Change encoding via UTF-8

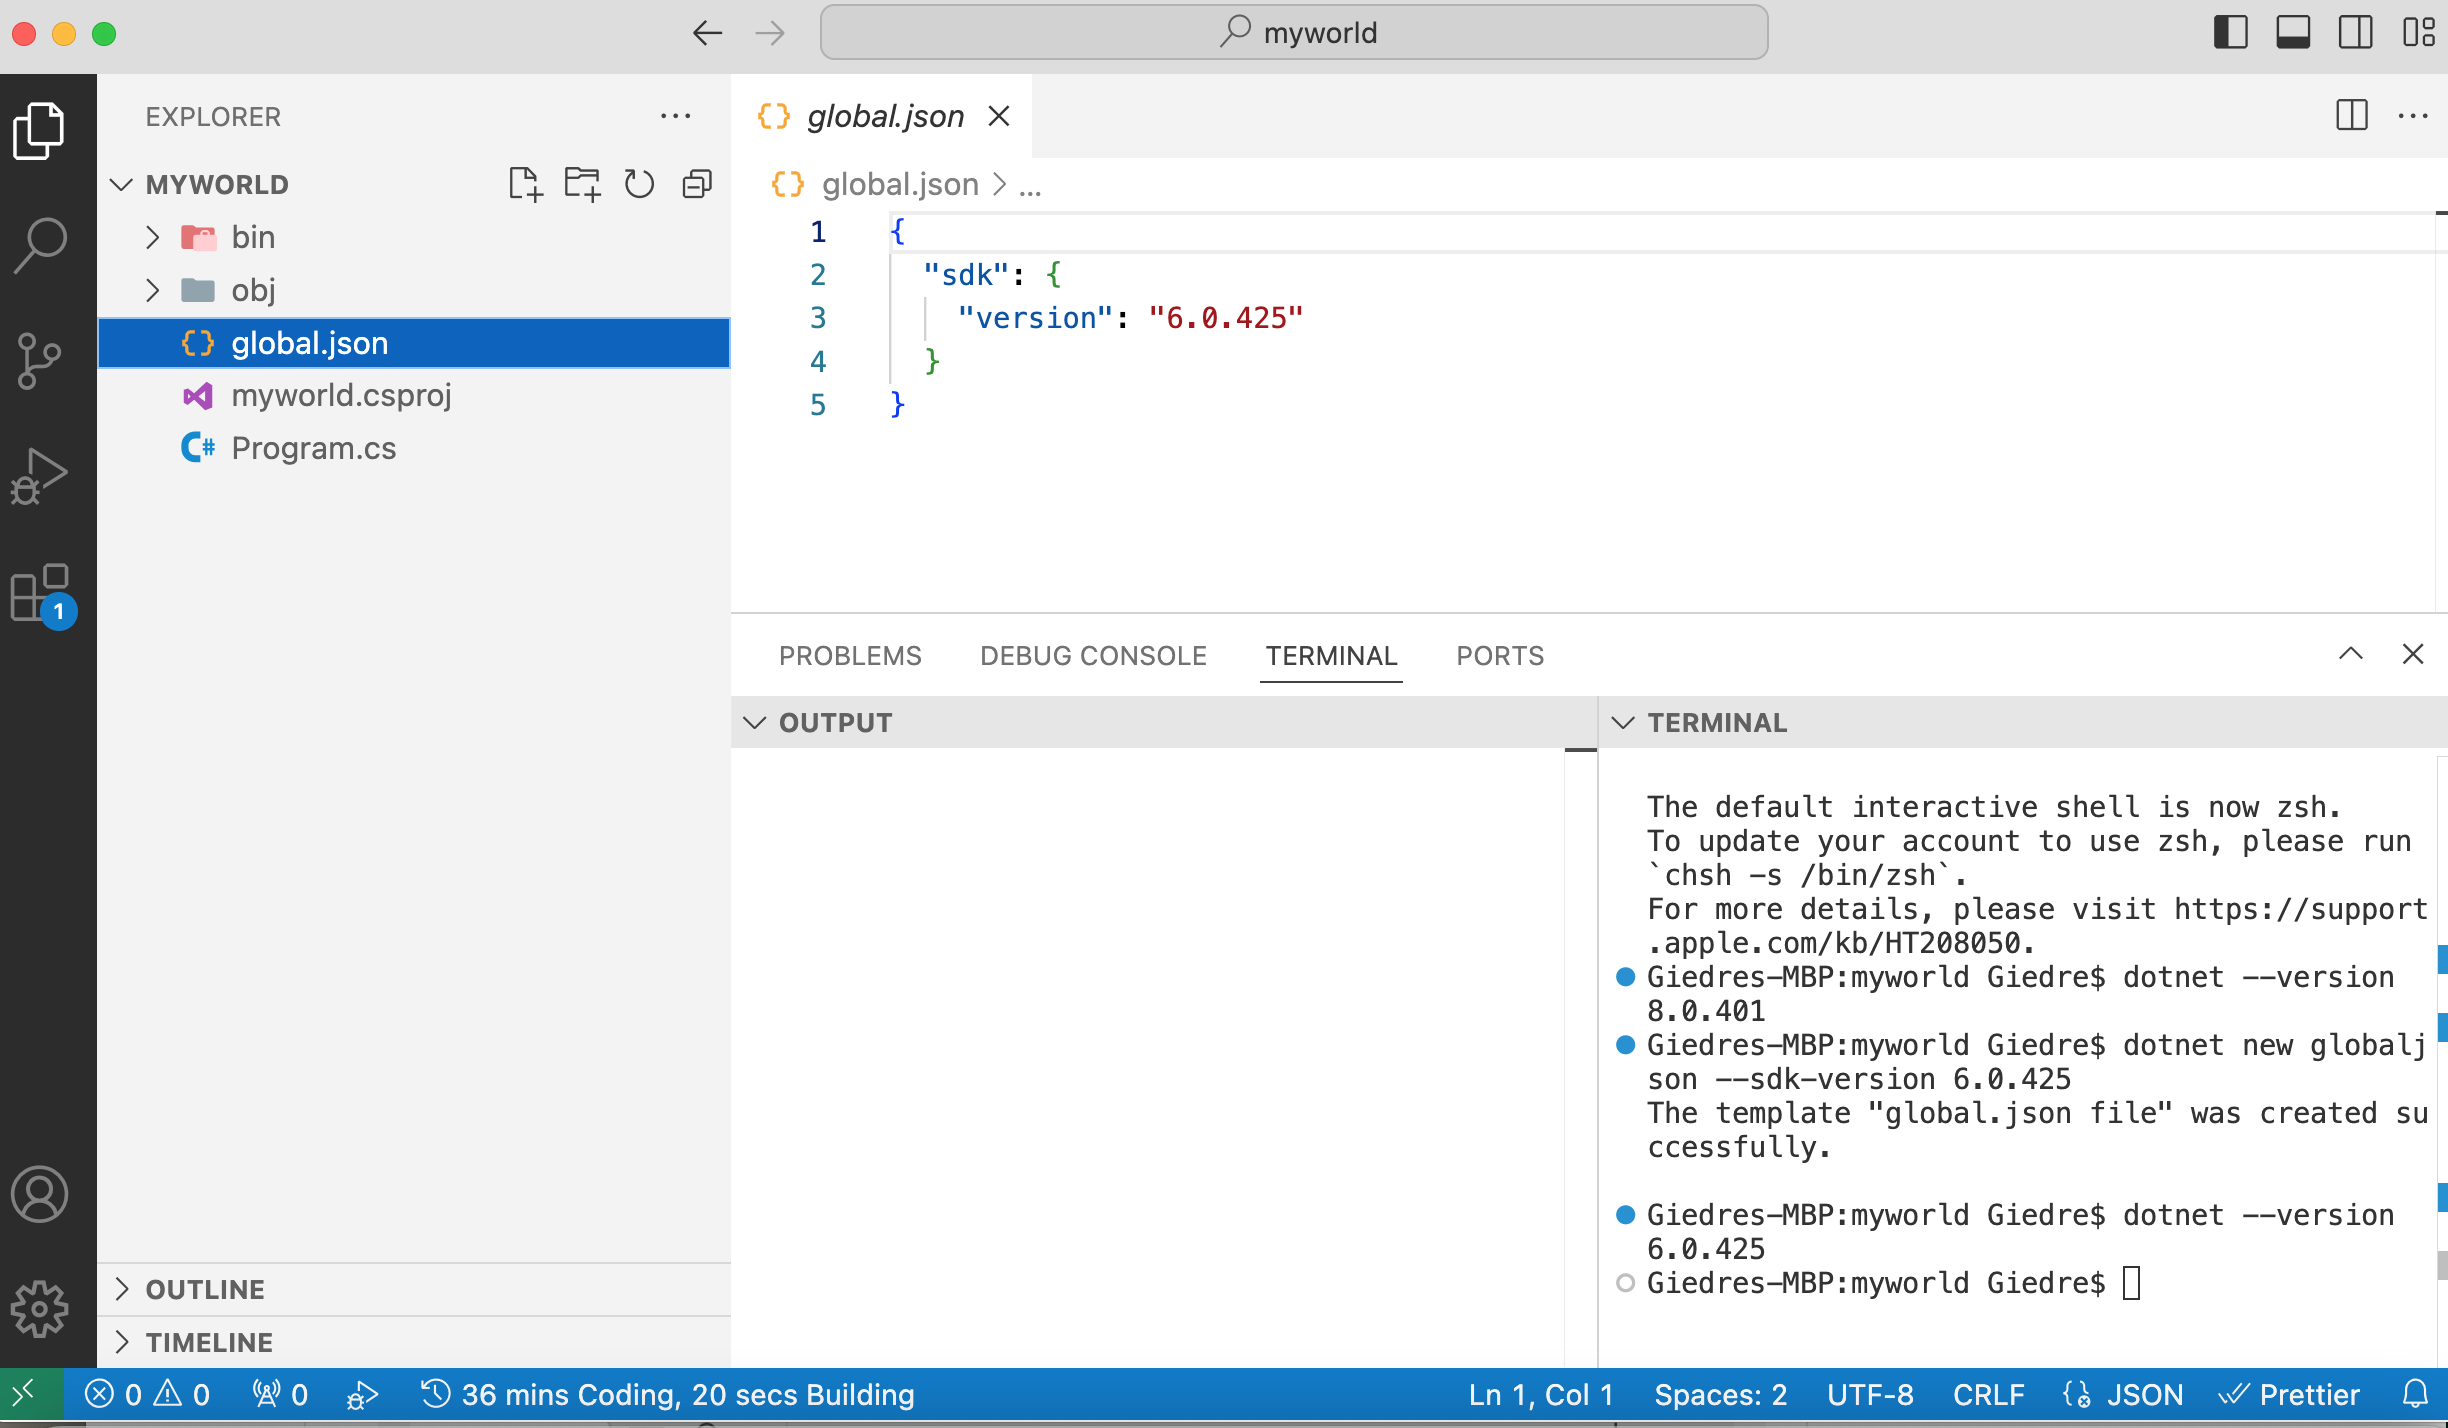coord(1870,1394)
